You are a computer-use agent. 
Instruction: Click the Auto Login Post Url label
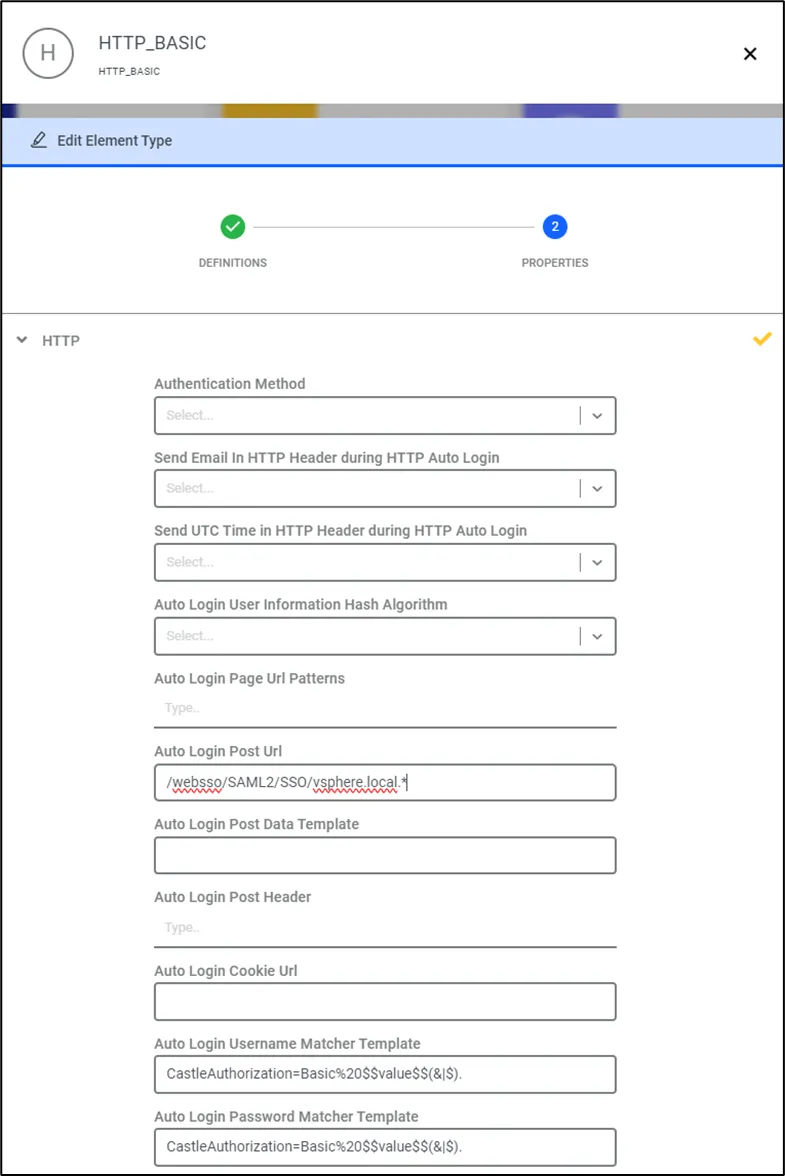click(x=218, y=751)
